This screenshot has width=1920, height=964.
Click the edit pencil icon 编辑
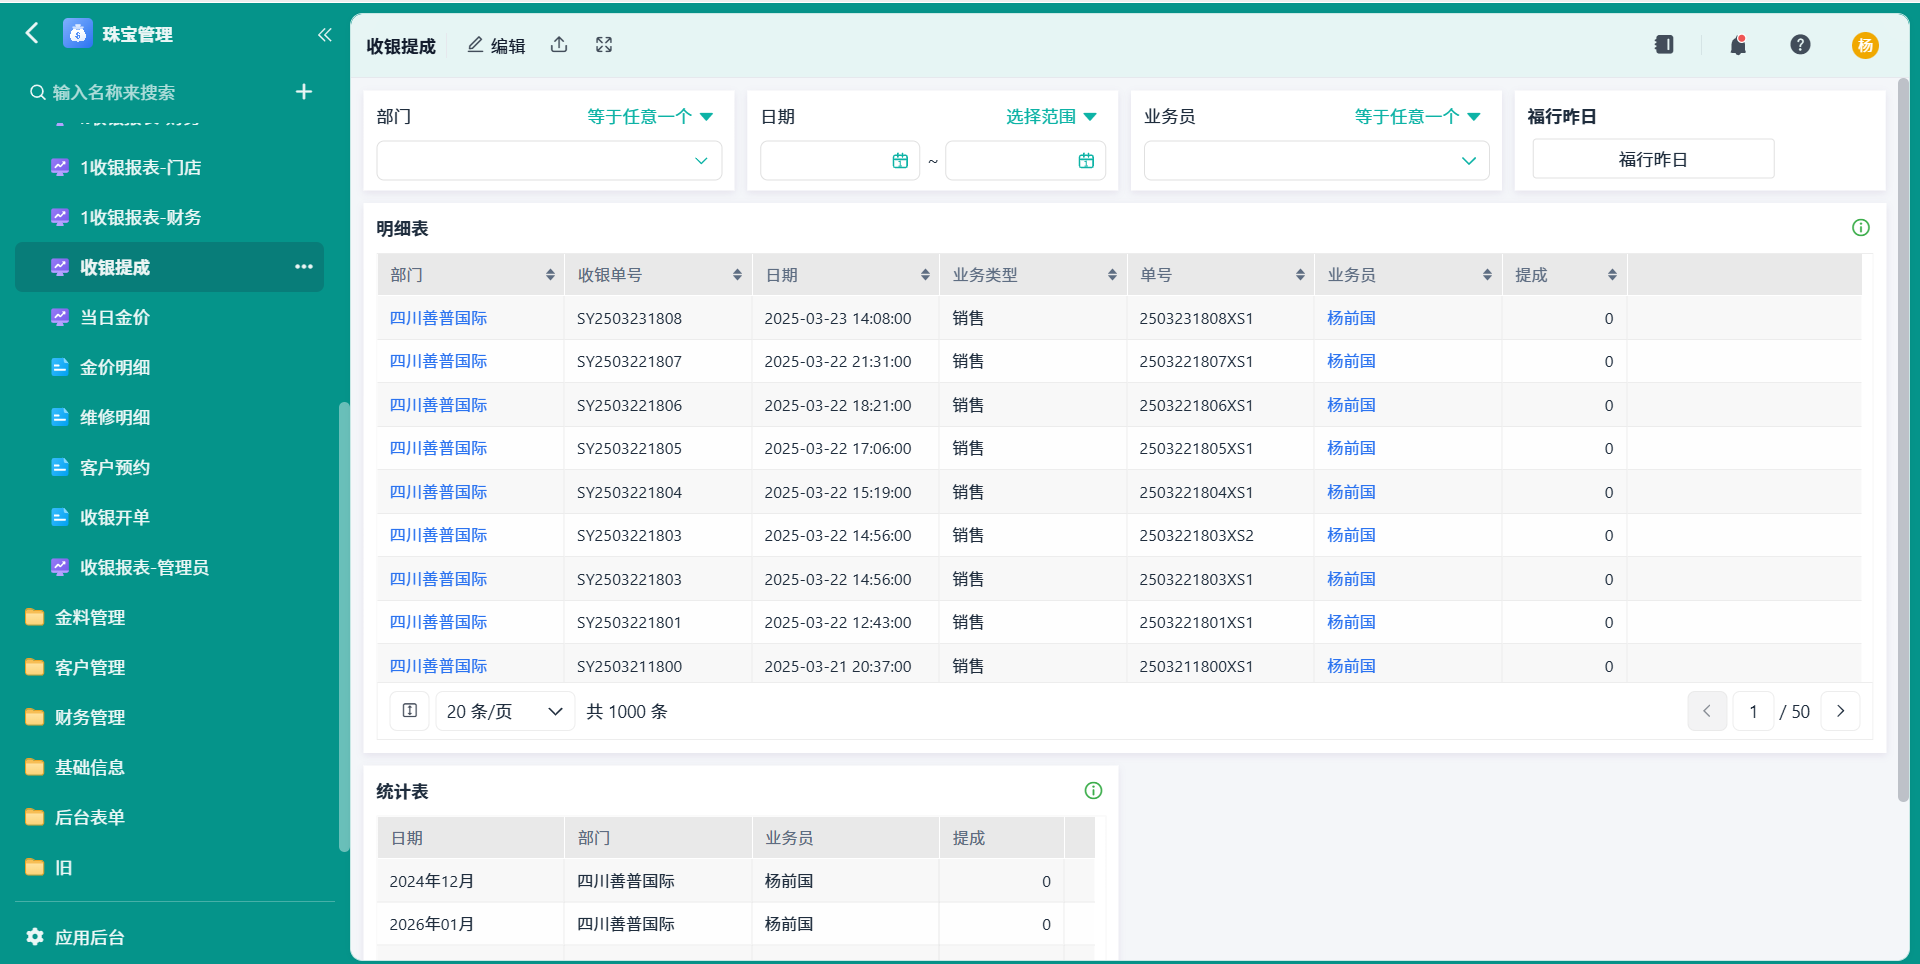tap(496, 45)
